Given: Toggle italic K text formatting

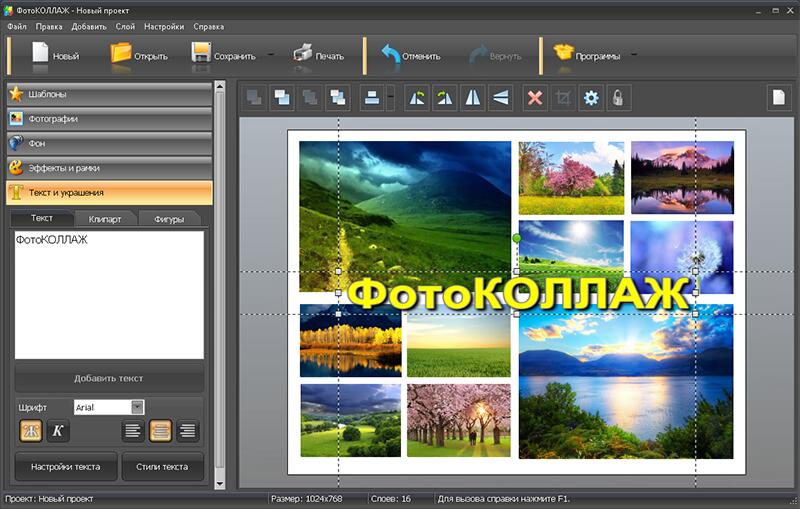Looking at the screenshot, I should click(57, 431).
